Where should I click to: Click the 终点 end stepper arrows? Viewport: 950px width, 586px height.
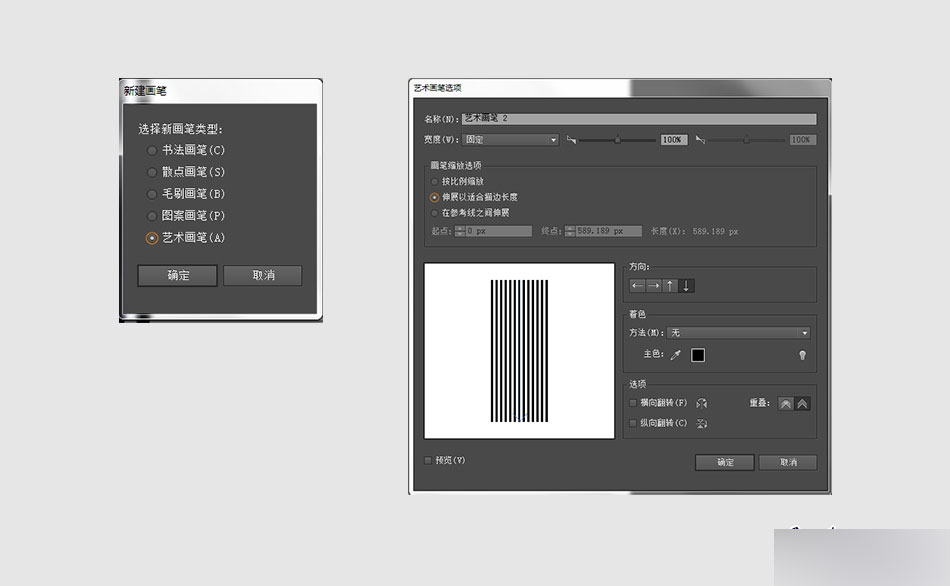coord(570,231)
